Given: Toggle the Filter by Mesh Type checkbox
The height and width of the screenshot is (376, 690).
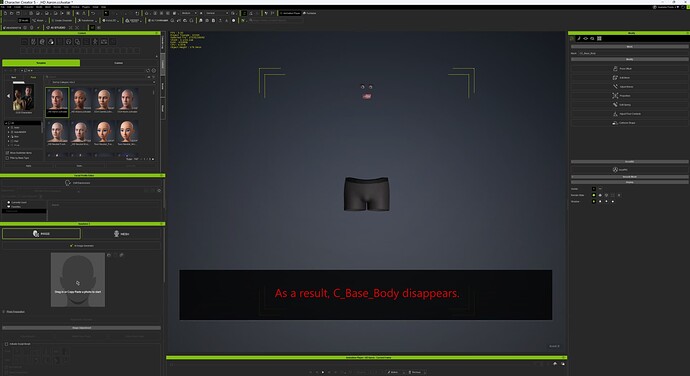Looking at the screenshot, I should click(x=7, y=158).
